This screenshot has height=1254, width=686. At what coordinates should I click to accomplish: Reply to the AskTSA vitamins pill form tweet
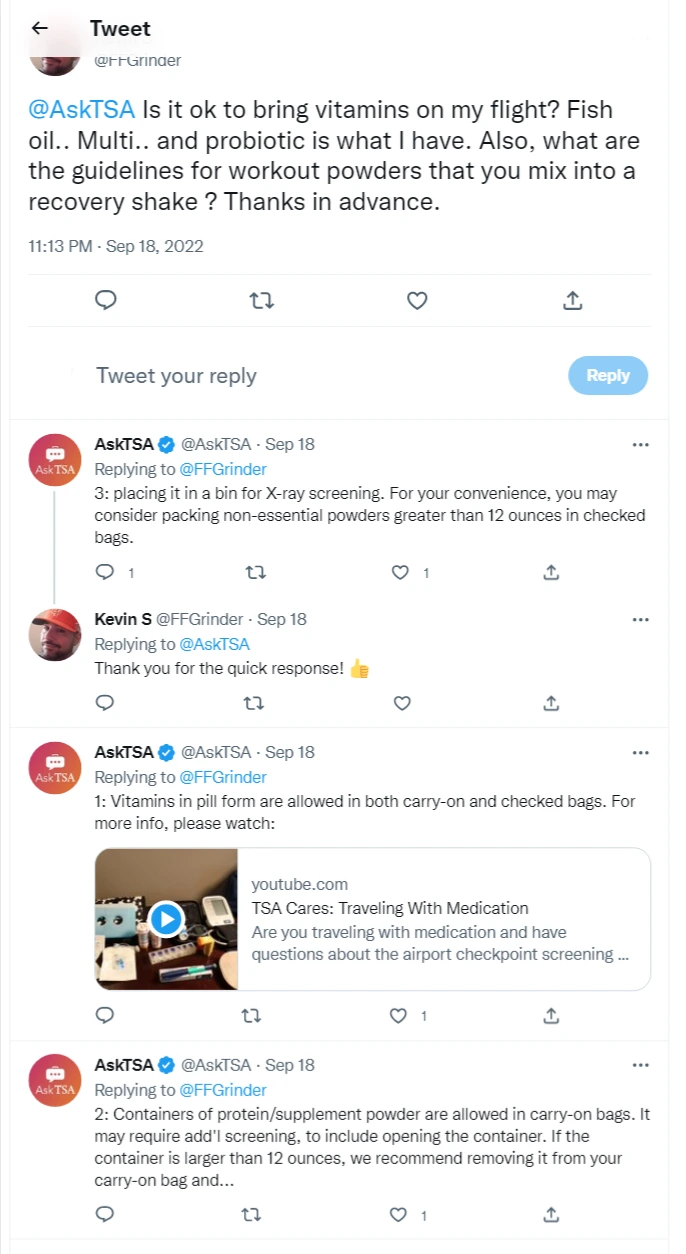[104, 1015]
